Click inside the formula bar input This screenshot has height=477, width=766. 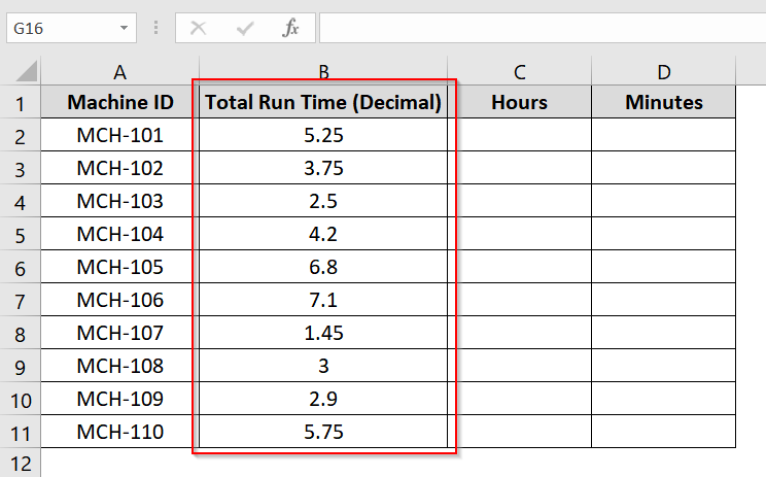tap(542, 28)
